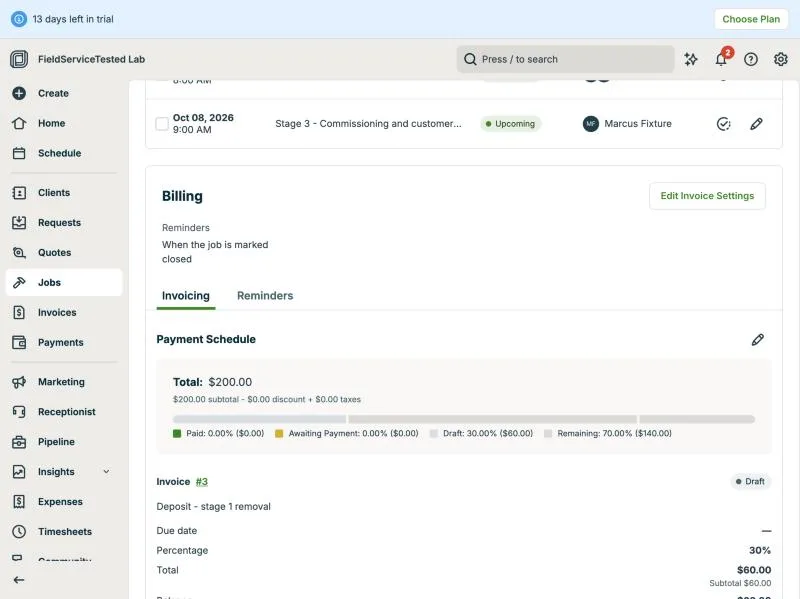Viewport: 800px width, 599px height.
Task: Click When the job is marked closed text
Action: point(215,252)
